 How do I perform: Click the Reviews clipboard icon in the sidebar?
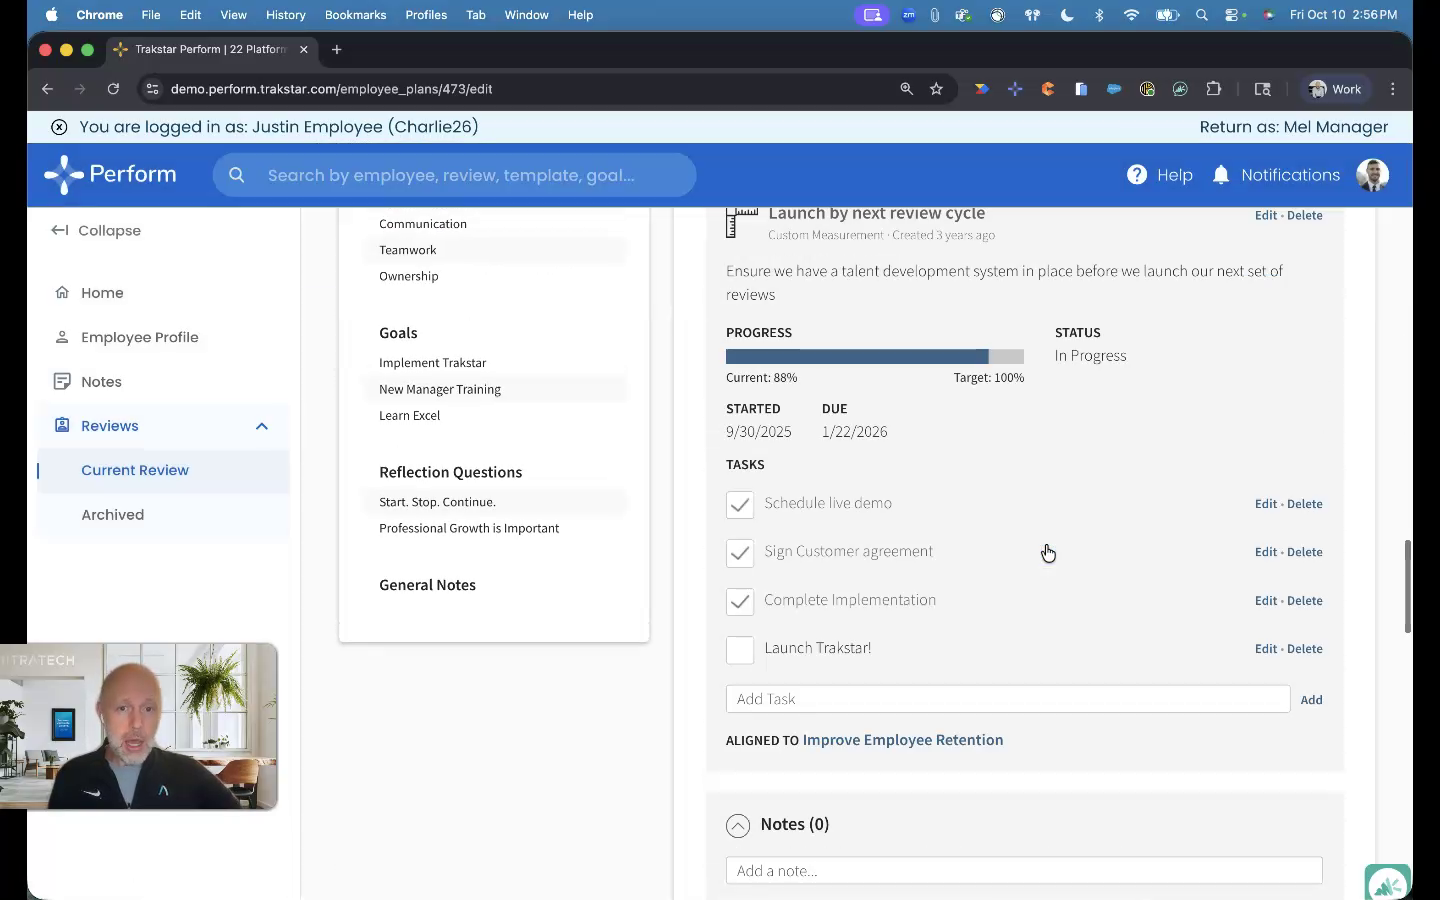click(62, 425)
